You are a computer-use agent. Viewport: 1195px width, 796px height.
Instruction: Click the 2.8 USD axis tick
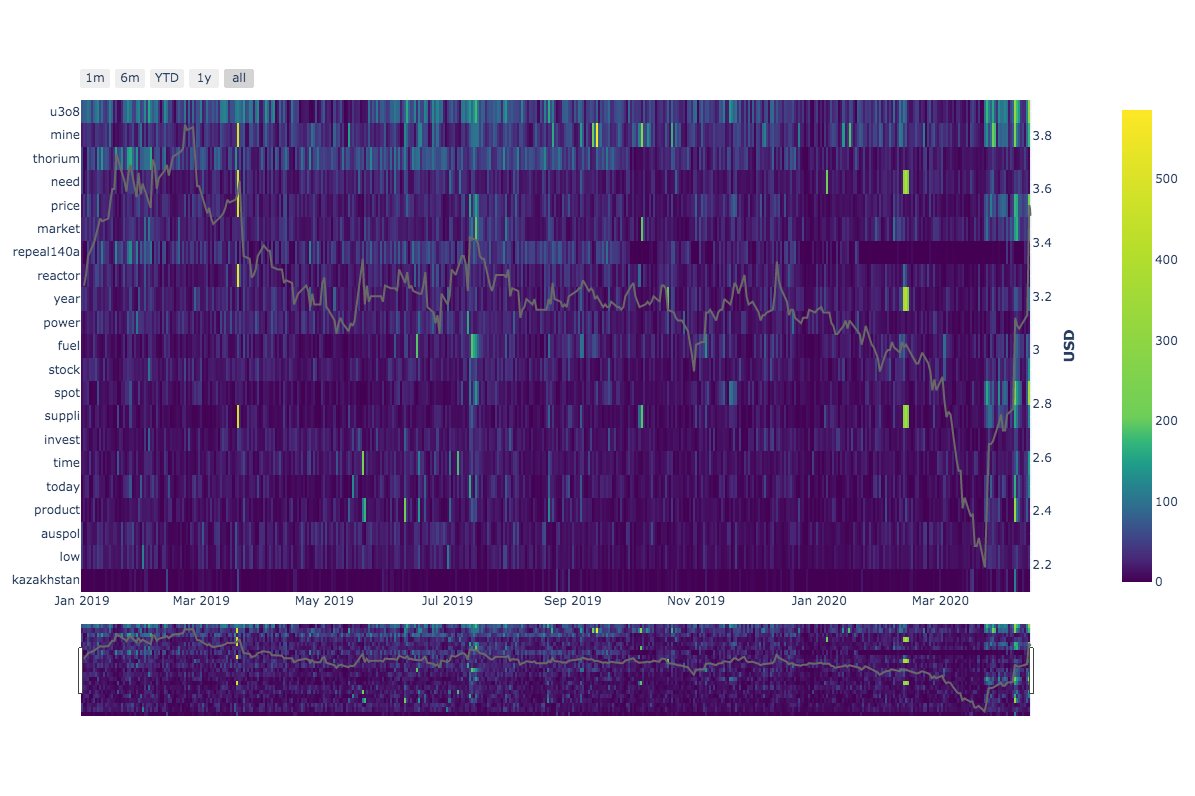point(1042,404)
